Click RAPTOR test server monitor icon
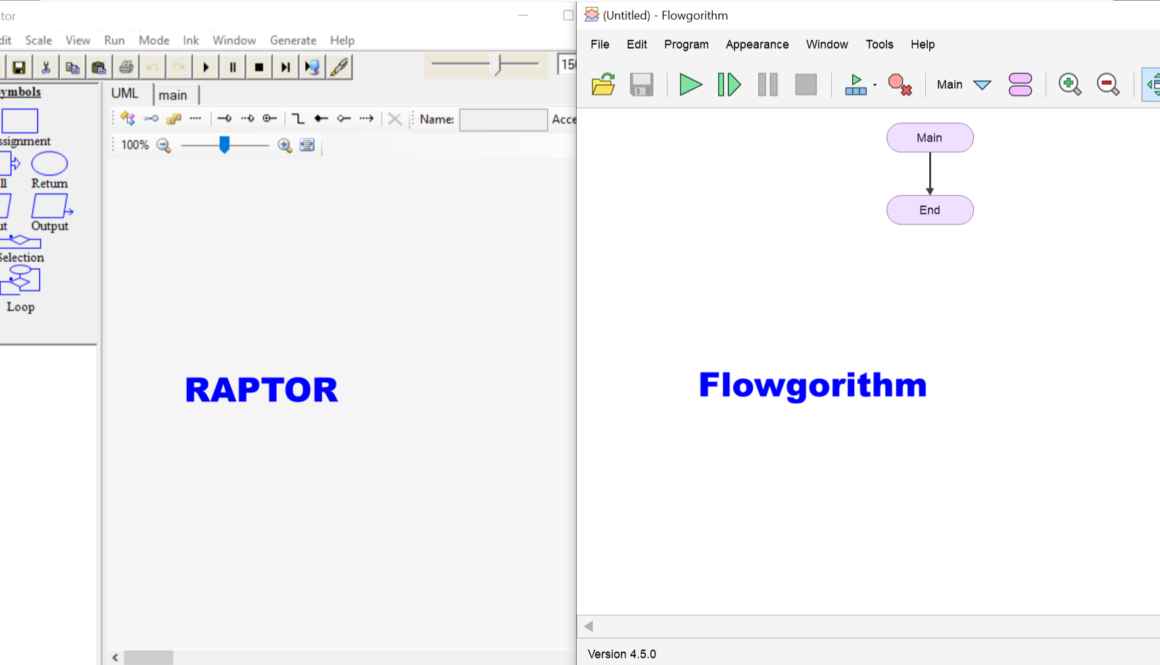This screenshot has width=1160, height=665. 312,67
